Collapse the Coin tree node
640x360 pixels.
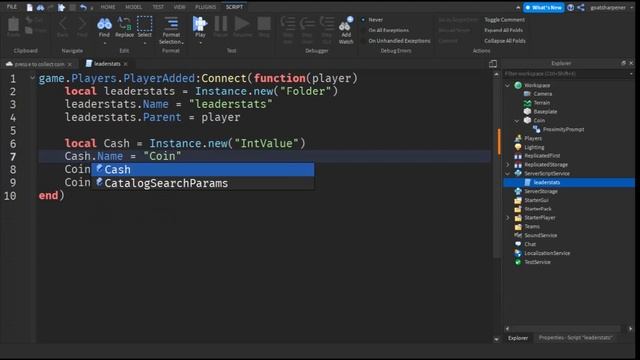(517, 121)
